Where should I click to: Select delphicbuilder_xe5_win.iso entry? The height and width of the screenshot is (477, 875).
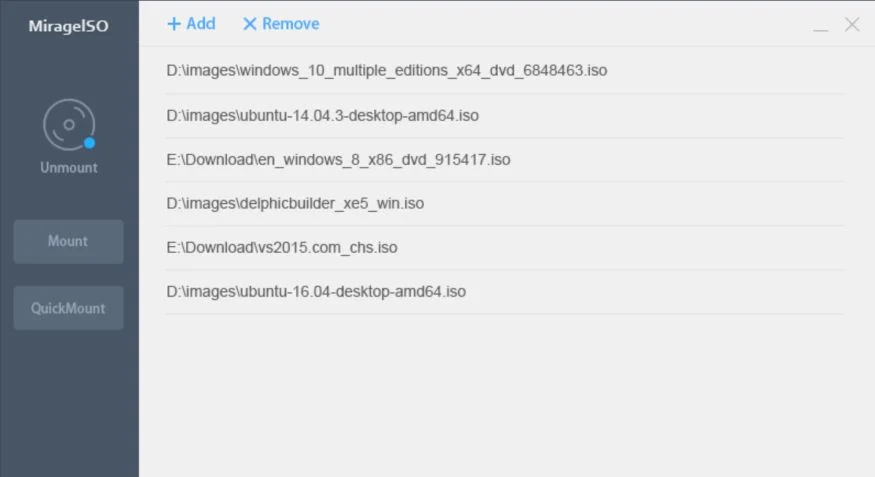(x=504, y=204)
